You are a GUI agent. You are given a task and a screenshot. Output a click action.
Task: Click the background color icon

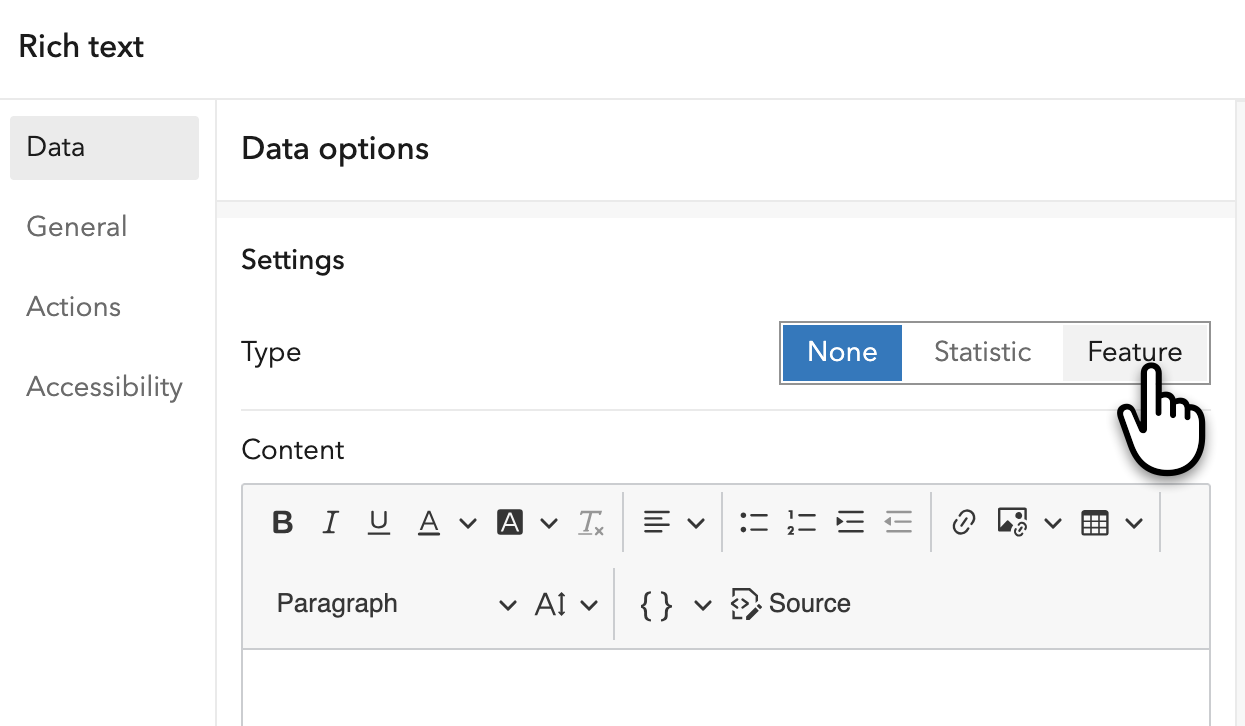pos(510,522)
